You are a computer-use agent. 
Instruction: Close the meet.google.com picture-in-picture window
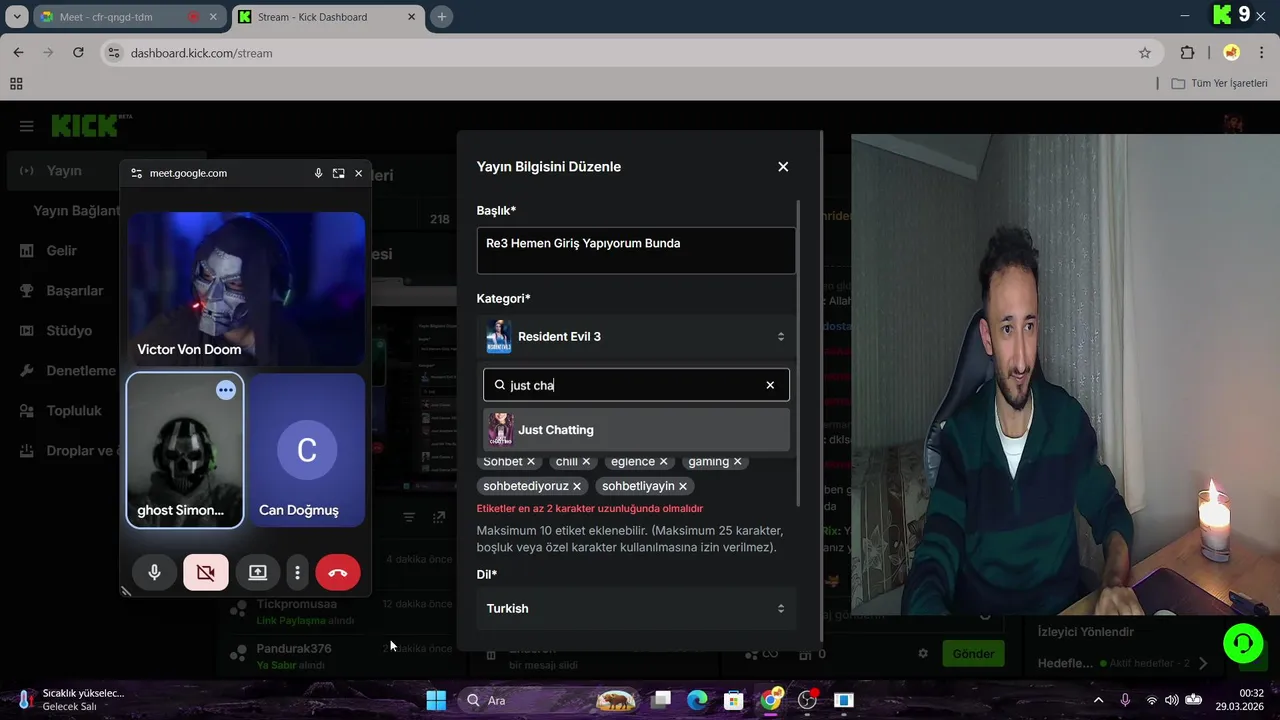359,173
